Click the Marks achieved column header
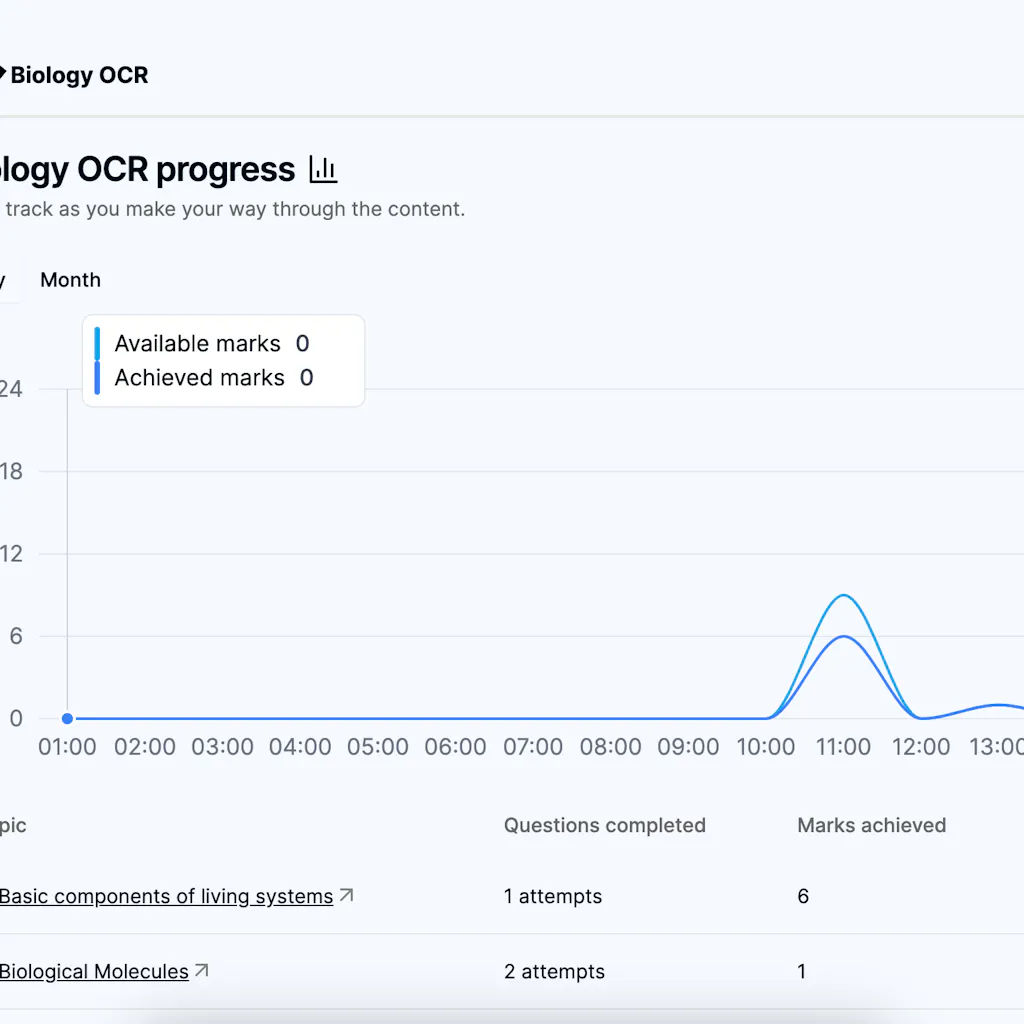The image size is (1024, 1024). 871,825
